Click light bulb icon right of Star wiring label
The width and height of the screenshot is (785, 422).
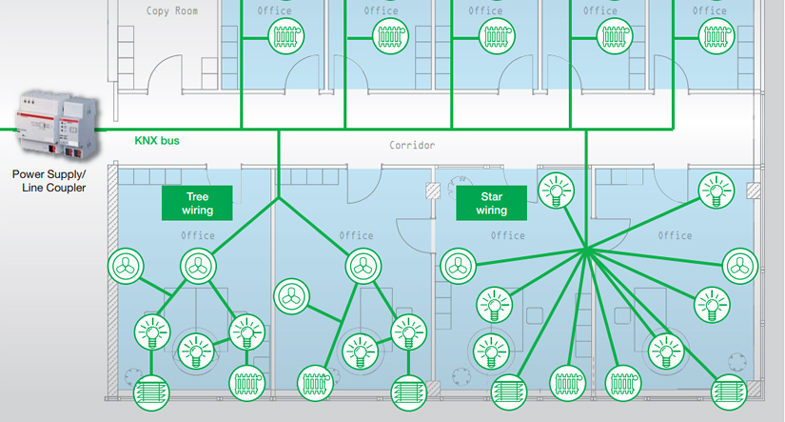pos(557,189)
